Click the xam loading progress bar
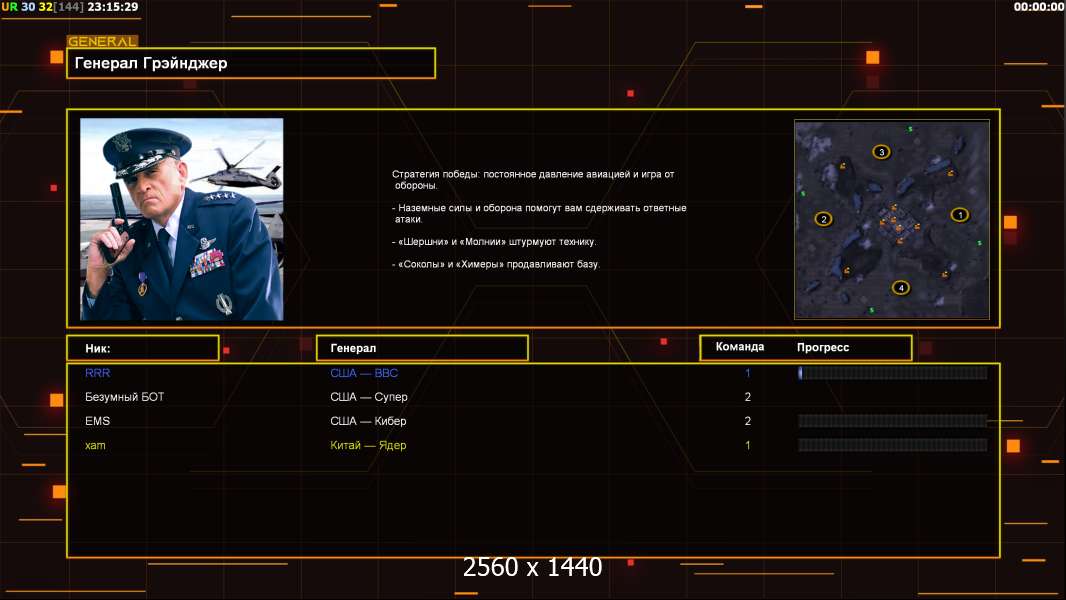This screenshot has width=1066, height=600. pos(892,445)
